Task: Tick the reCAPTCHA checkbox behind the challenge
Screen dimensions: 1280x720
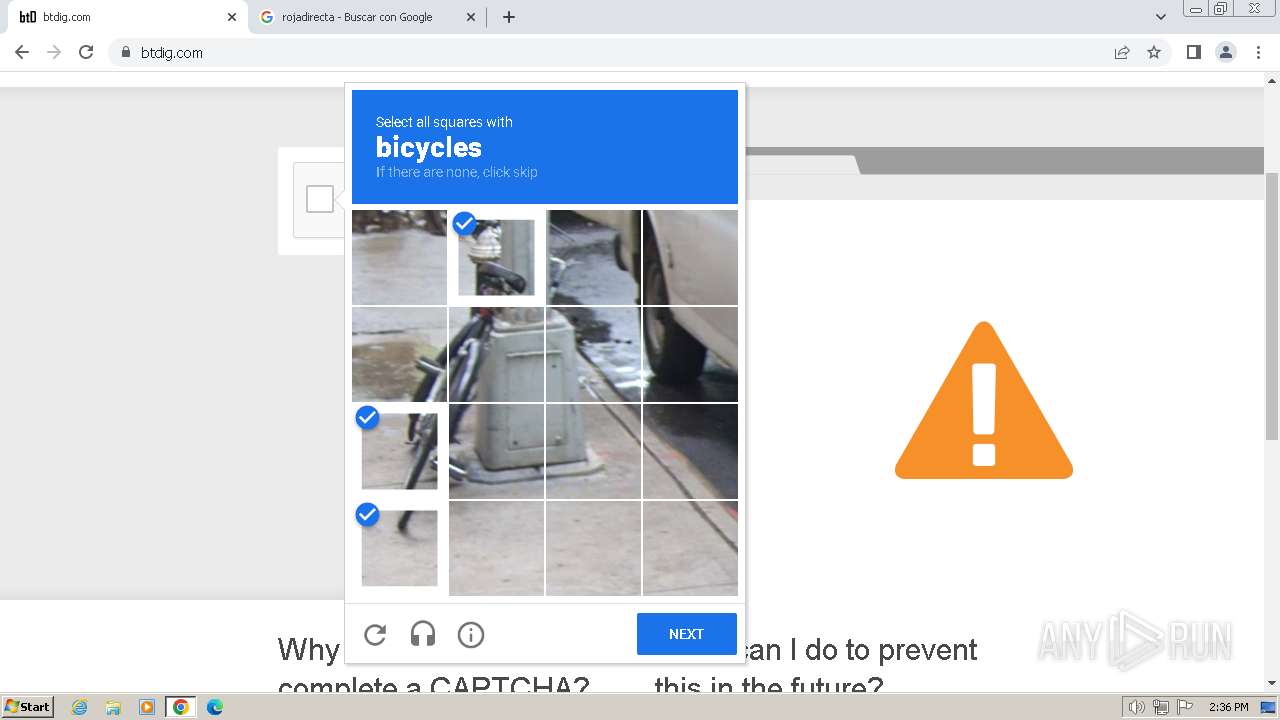Action: [320, 199]
